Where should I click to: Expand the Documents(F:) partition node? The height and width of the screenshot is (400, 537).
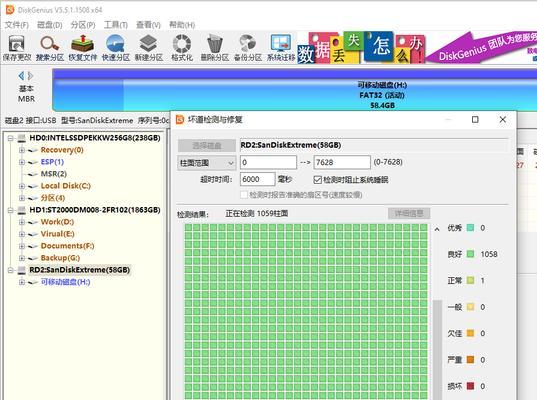click(22, 246)
